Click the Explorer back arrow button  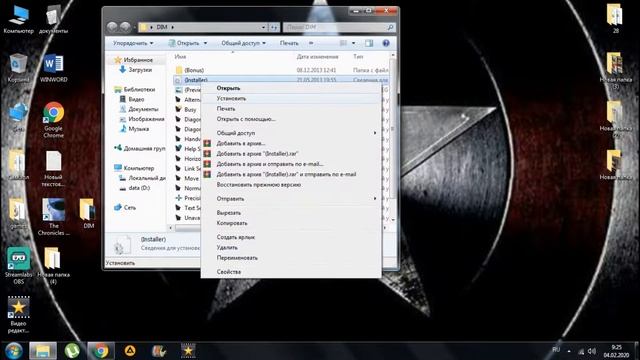112,27
